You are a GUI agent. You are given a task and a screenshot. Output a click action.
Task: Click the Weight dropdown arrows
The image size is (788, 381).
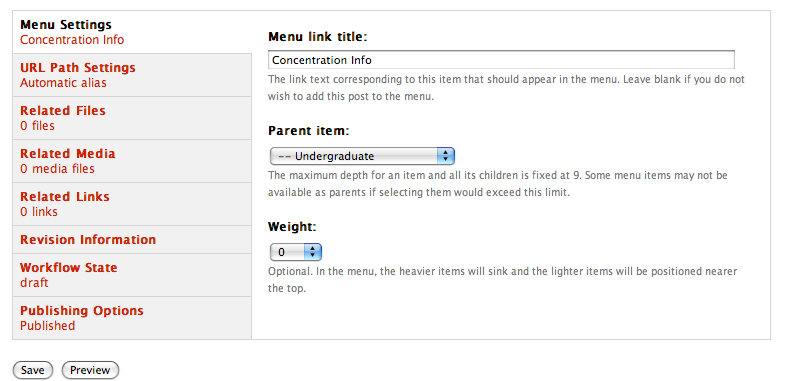coord(313,252)
